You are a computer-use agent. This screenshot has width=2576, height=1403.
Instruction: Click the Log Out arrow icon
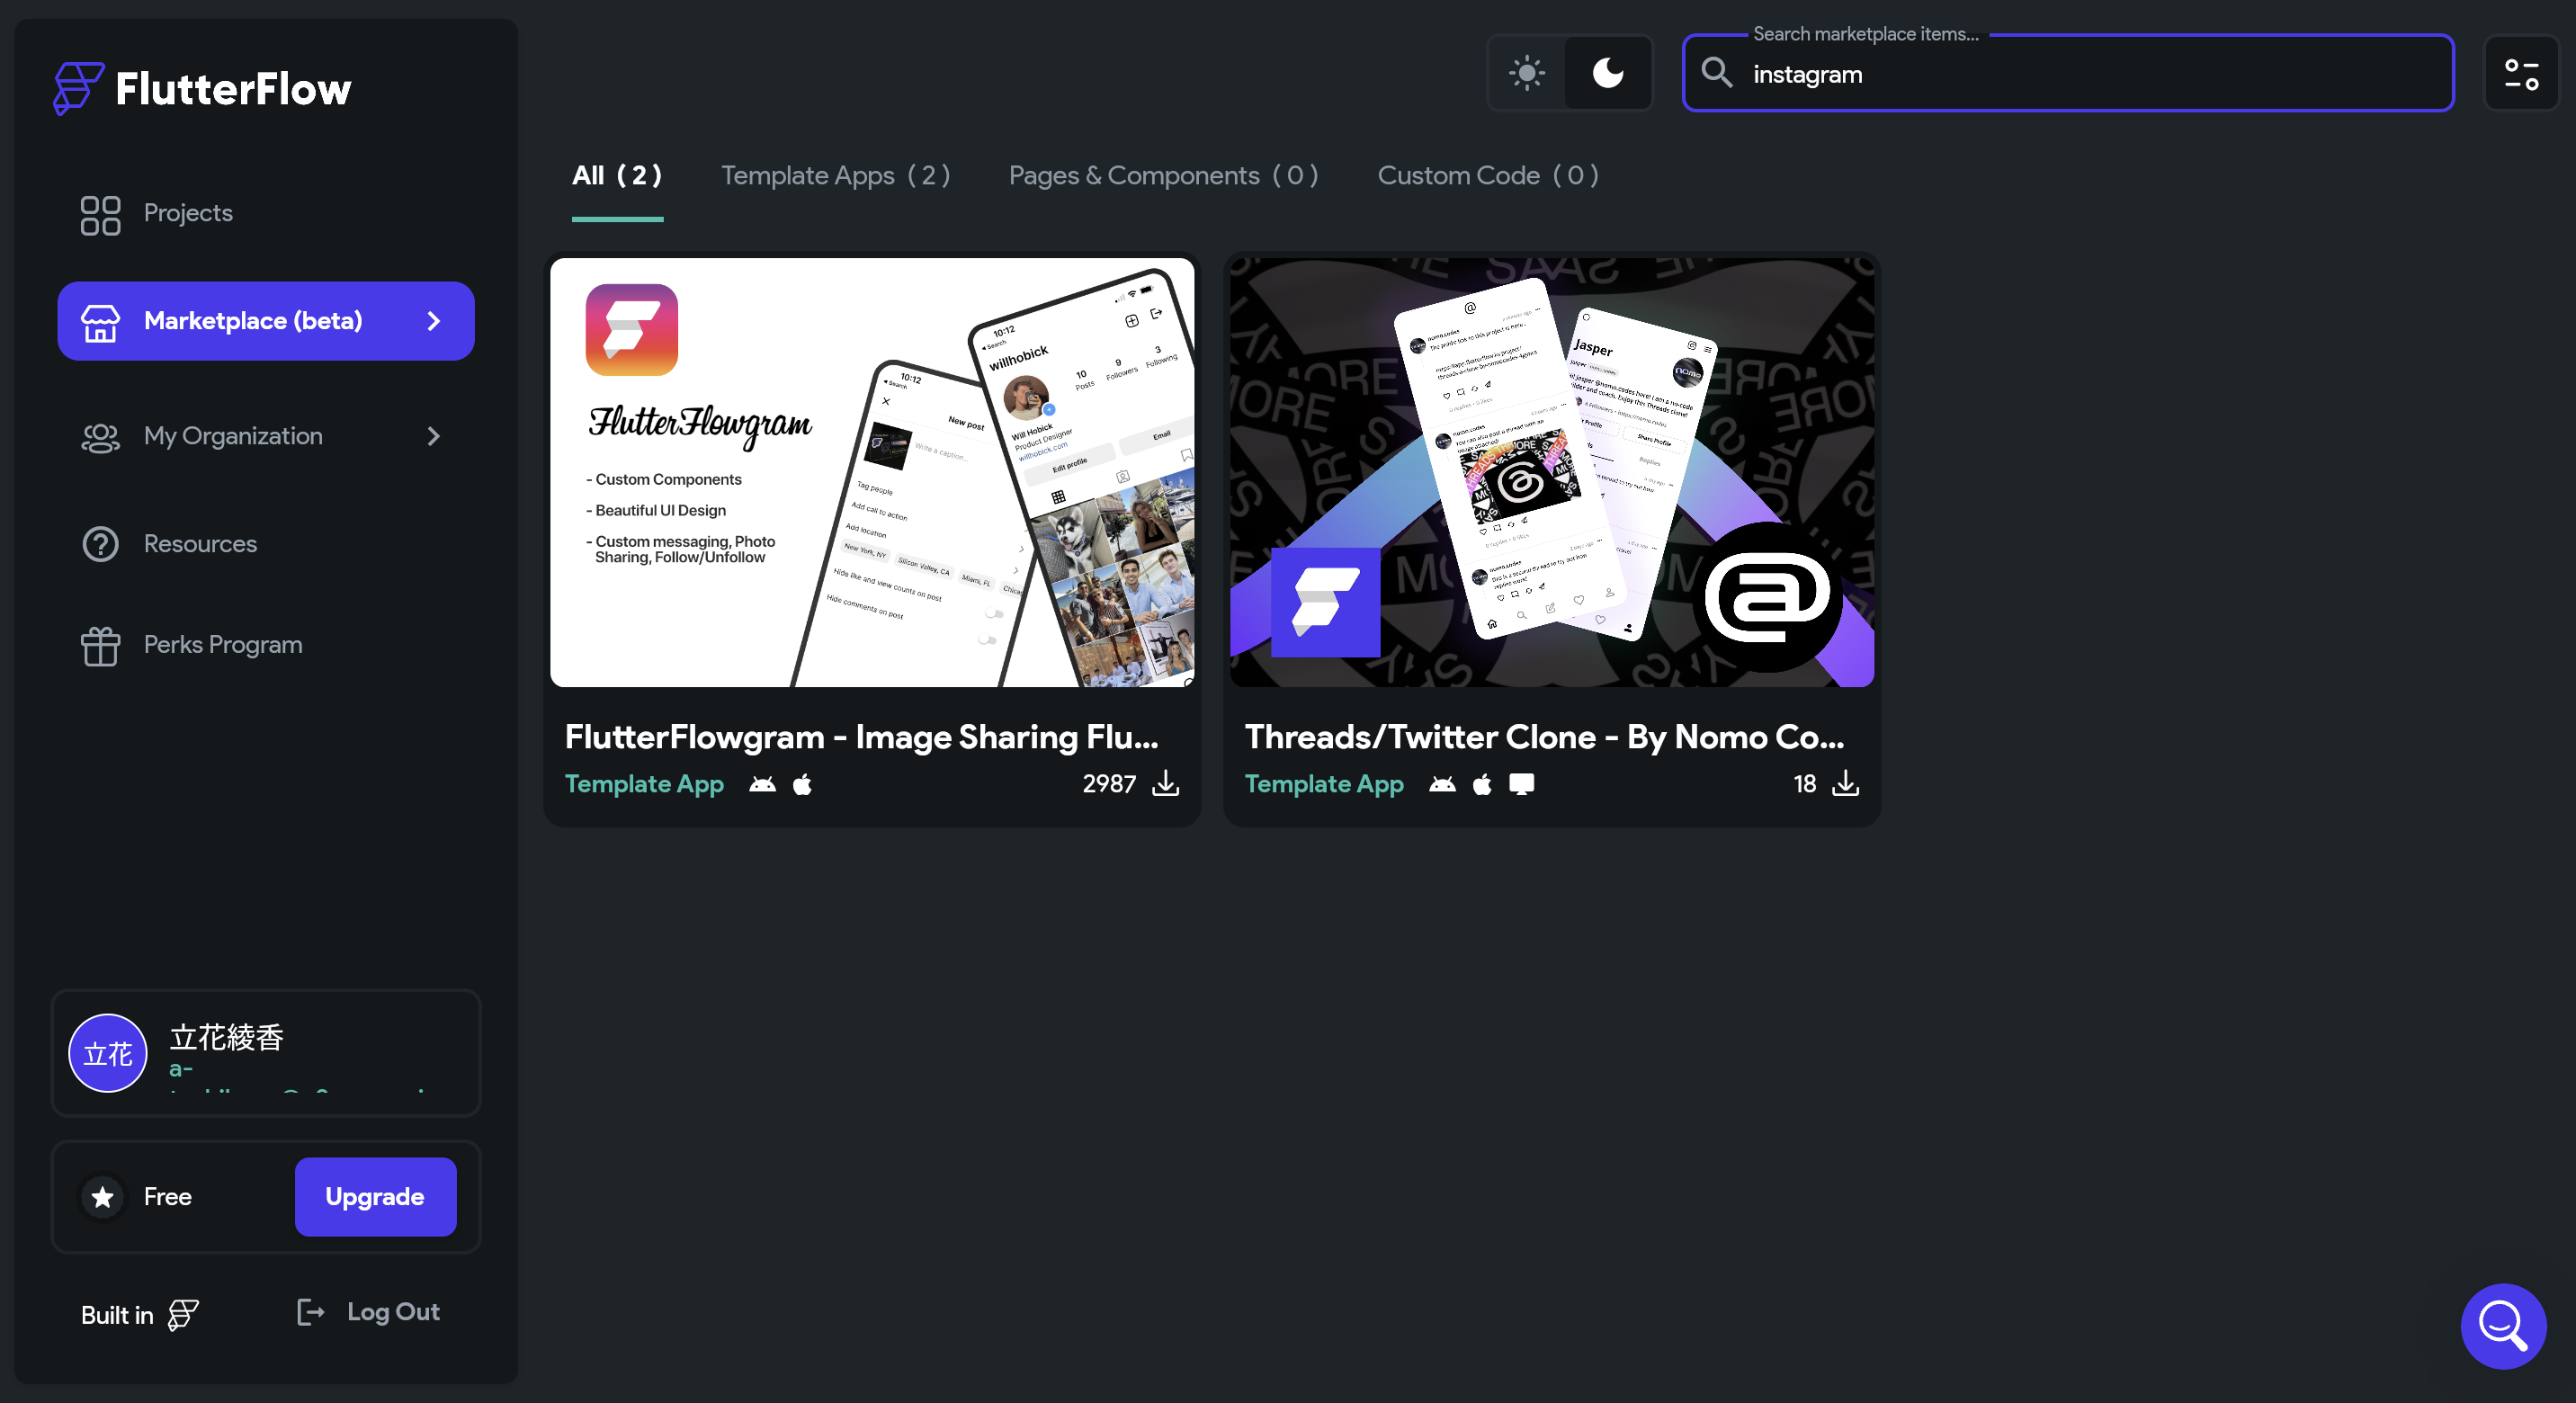pyautogui.click(x=311, y=1312)
